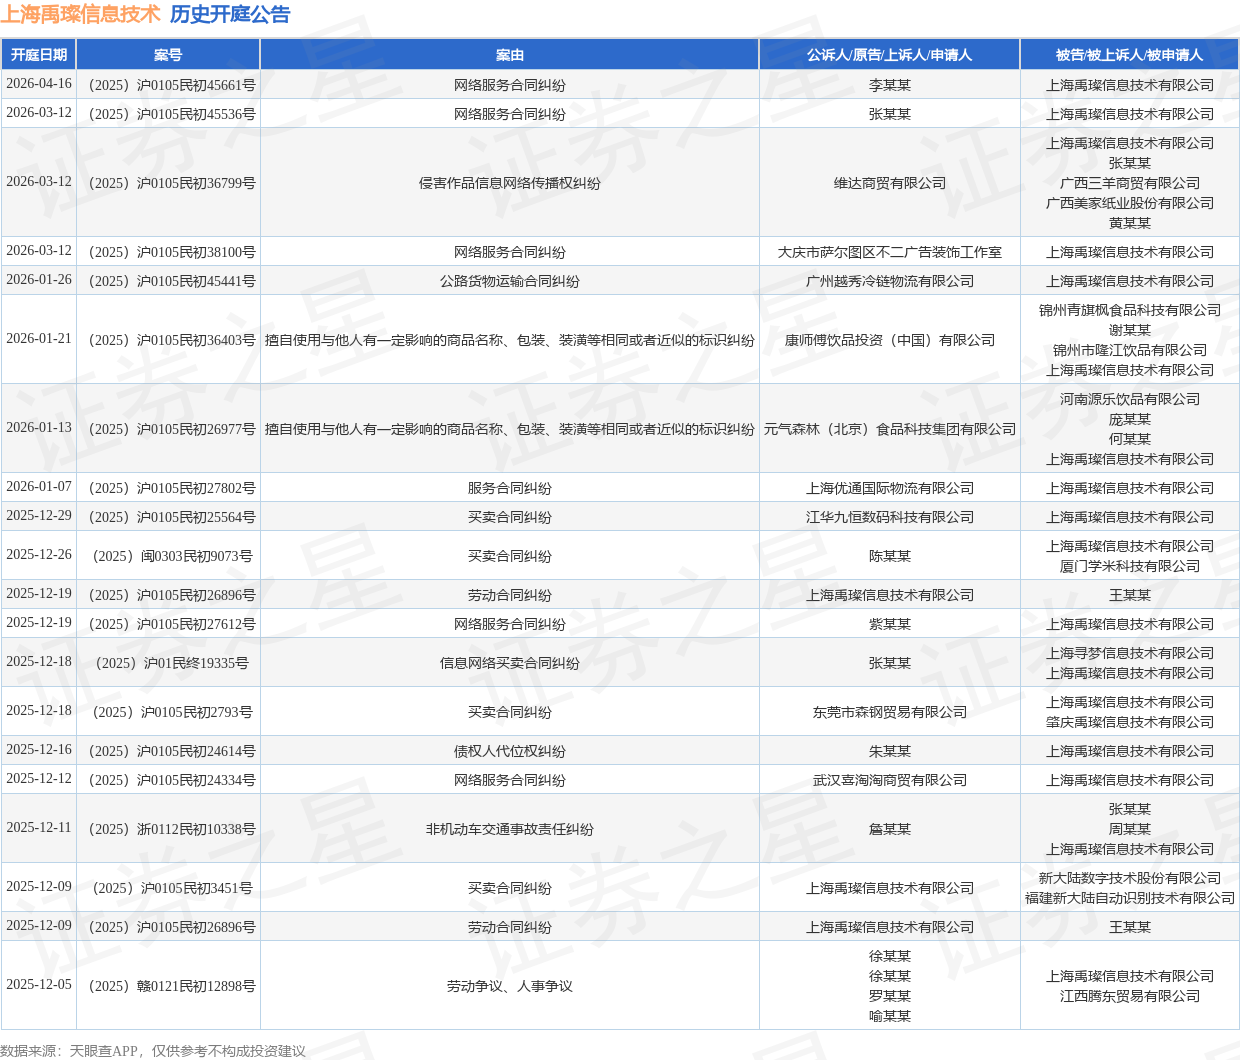Click the 被告/被上诉人/被申请人 column header
1240x1060 pixels.
click(x=1130, y=55)
